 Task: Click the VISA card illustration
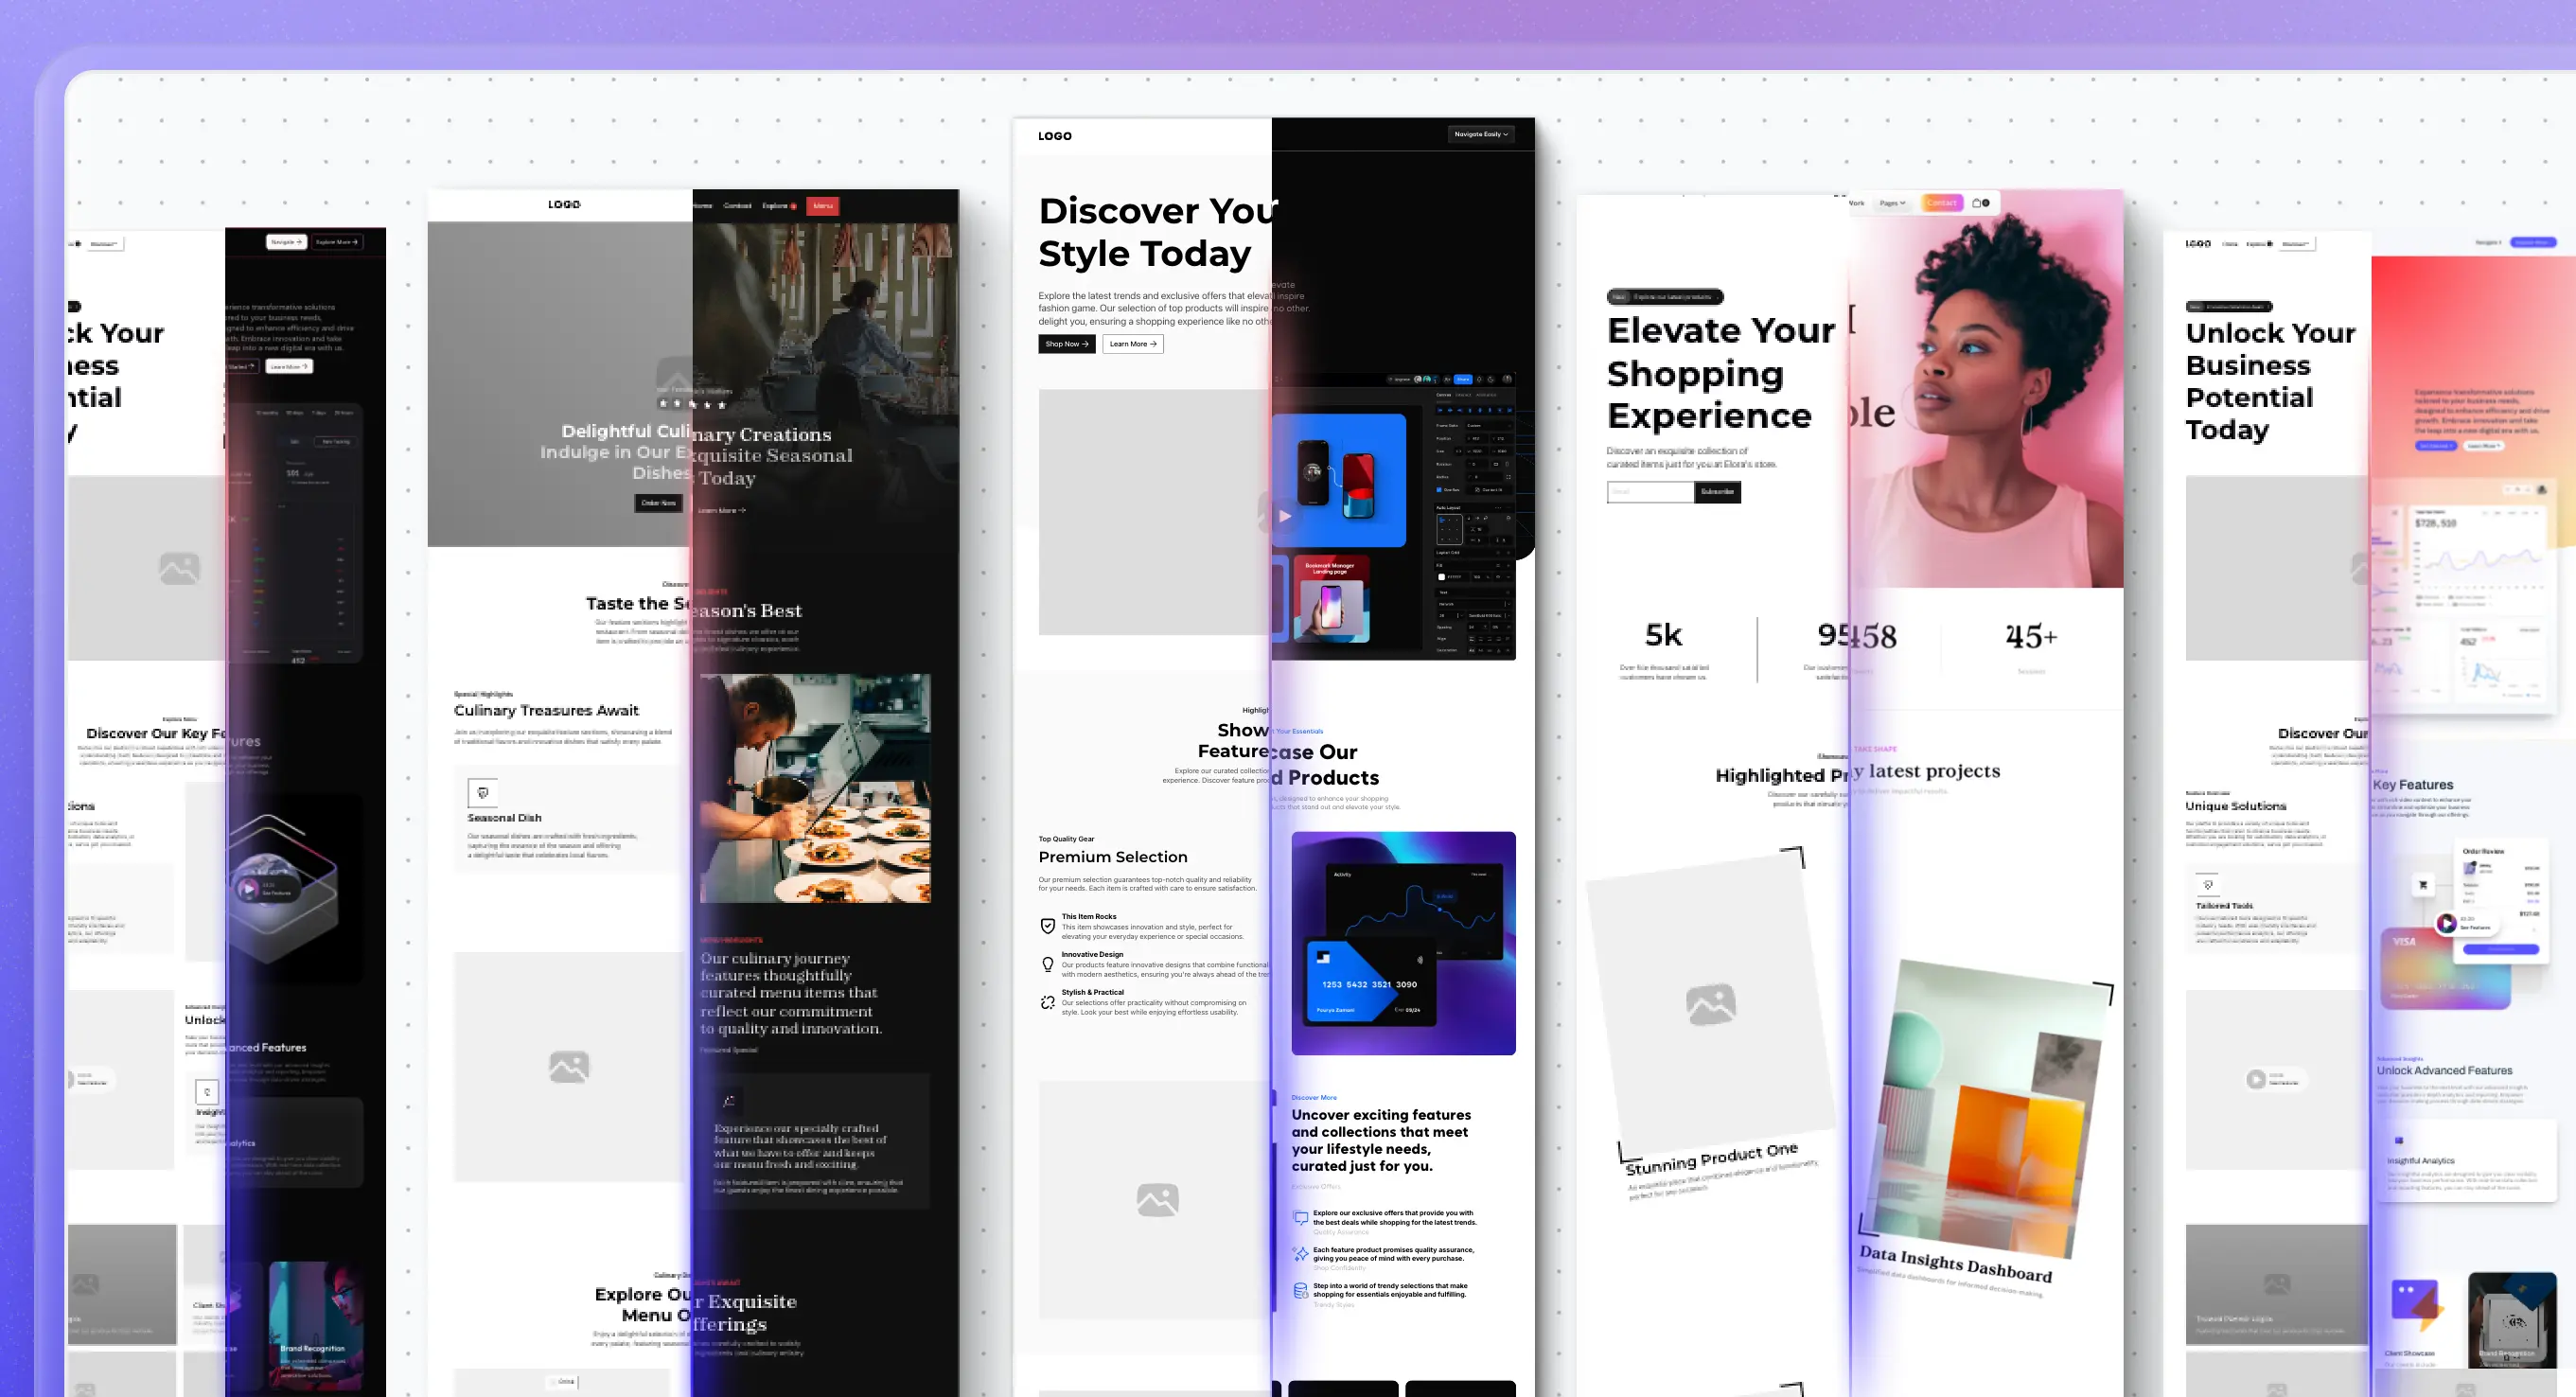(x=2446, y=970)
